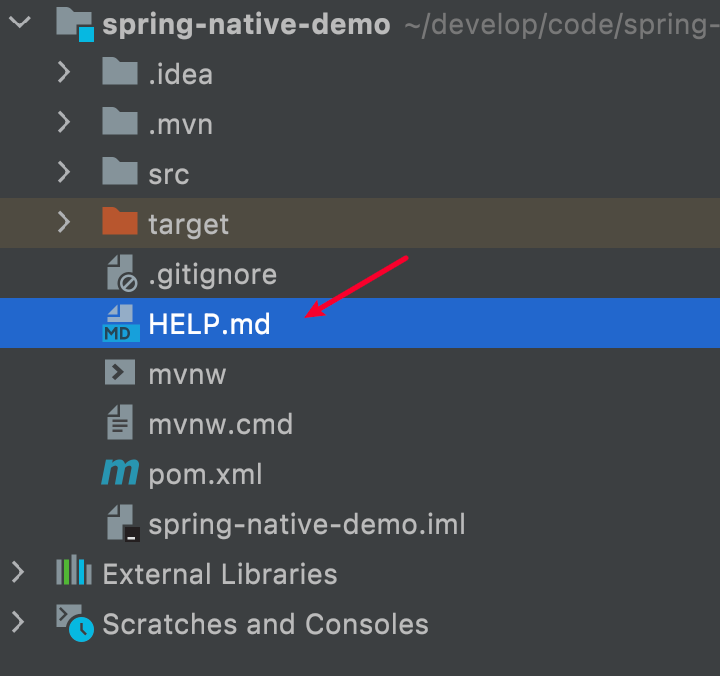
Task: Collapse the spring-native-demo project root
Action: tap(20, 22)
